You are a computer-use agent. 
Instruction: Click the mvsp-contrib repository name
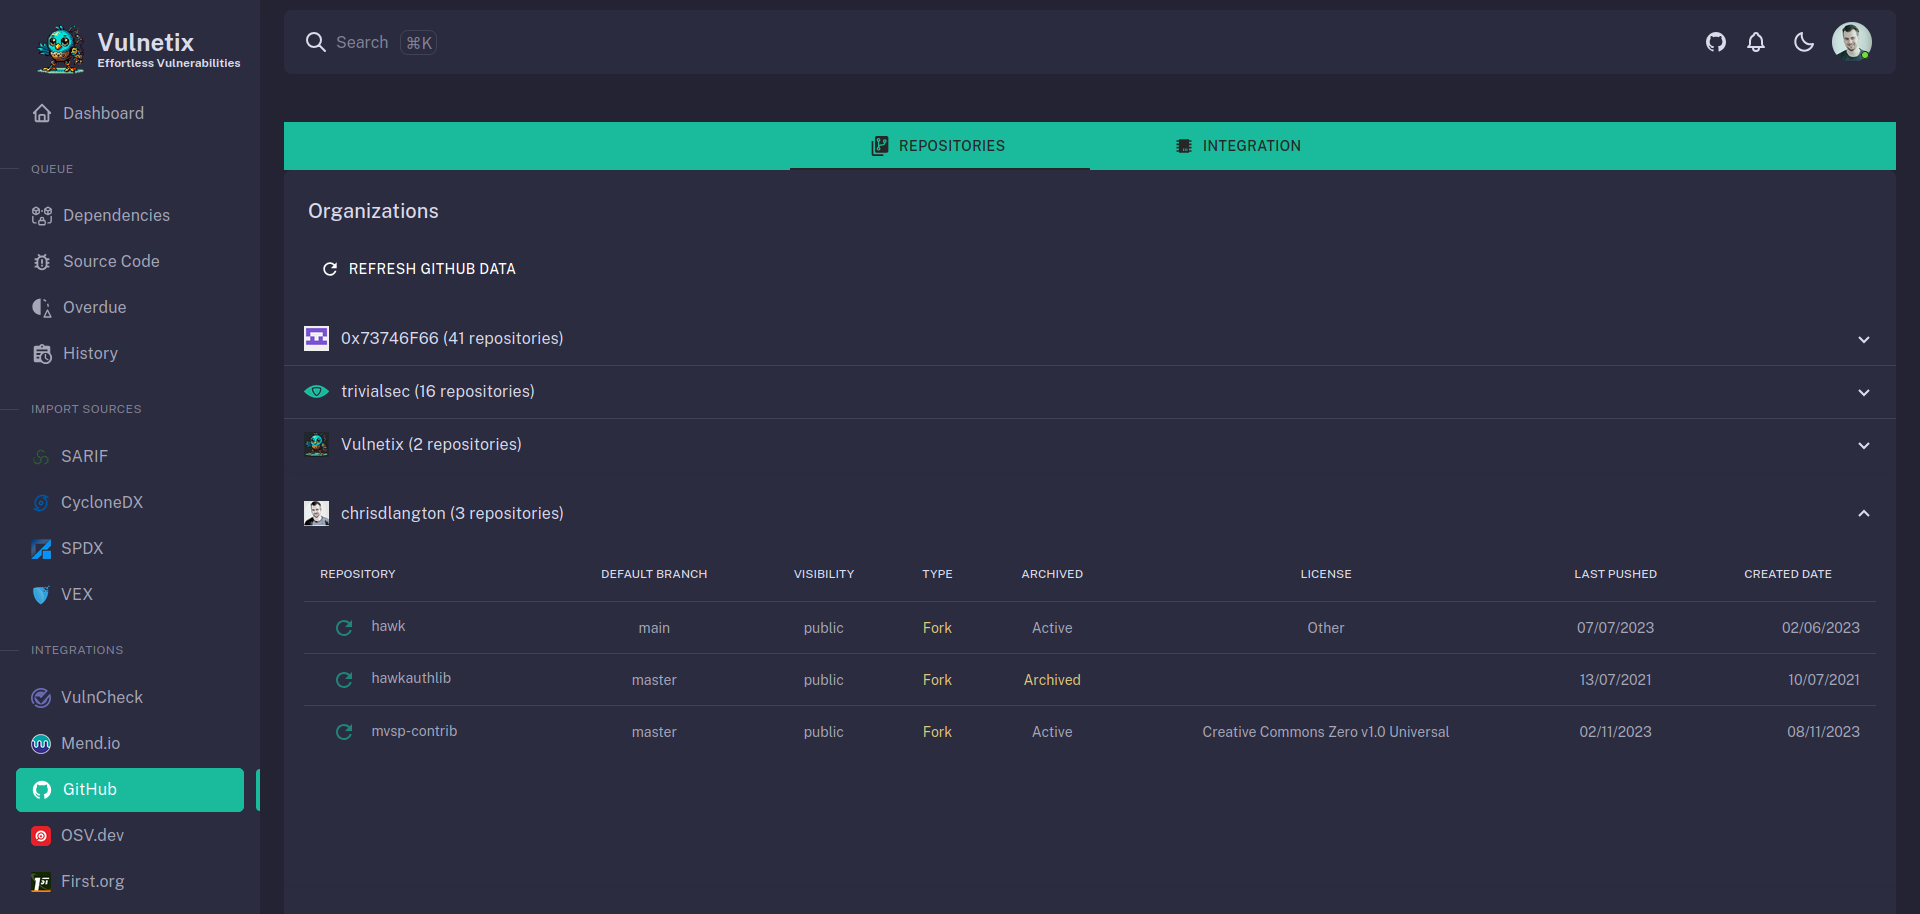[x=414, y=731]
